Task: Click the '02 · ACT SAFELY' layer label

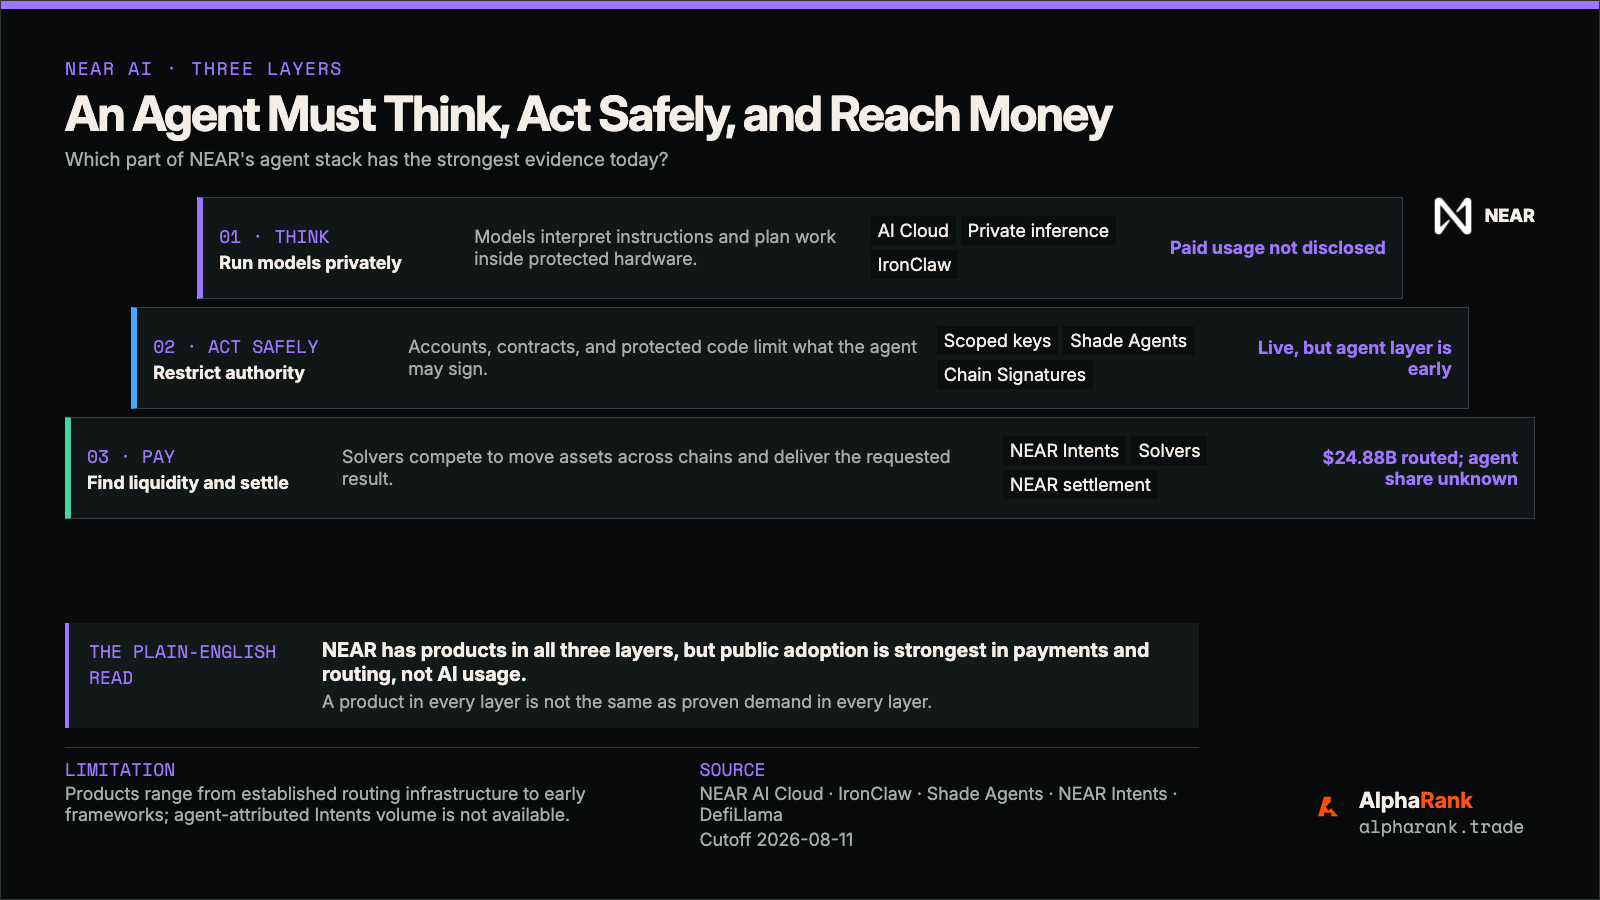Action: [x=235, y=347]
